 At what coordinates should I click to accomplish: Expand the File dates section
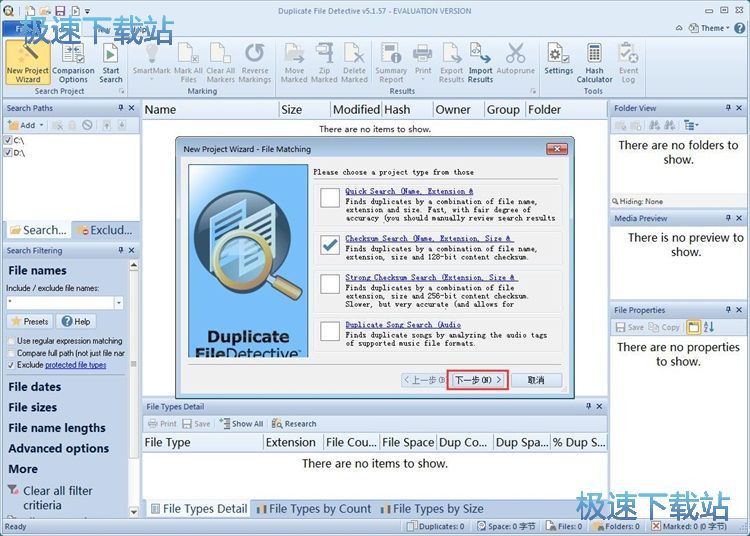tap(34, 387)
